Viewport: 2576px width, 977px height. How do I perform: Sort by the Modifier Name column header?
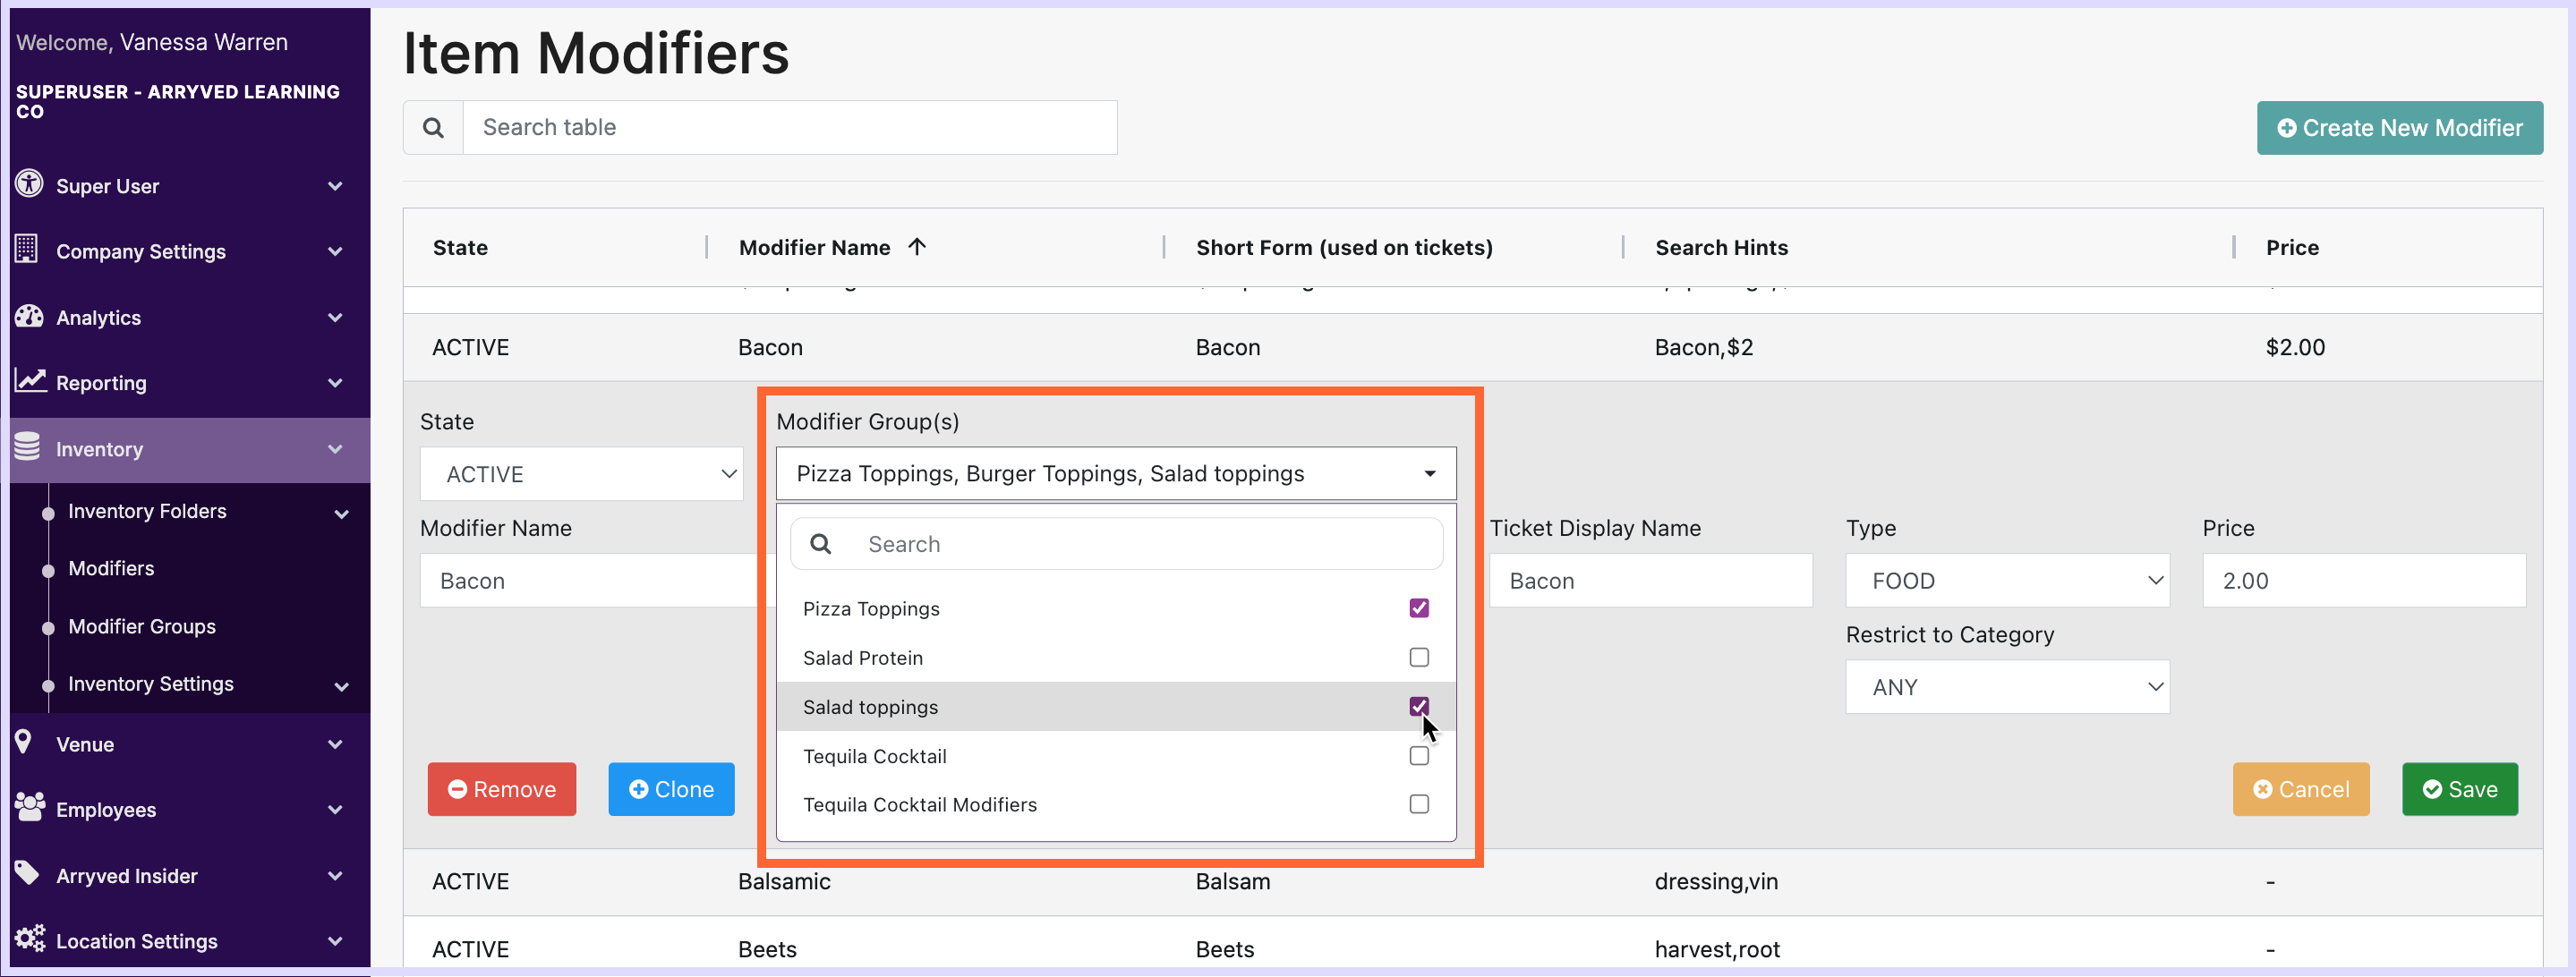click(814, 247)
